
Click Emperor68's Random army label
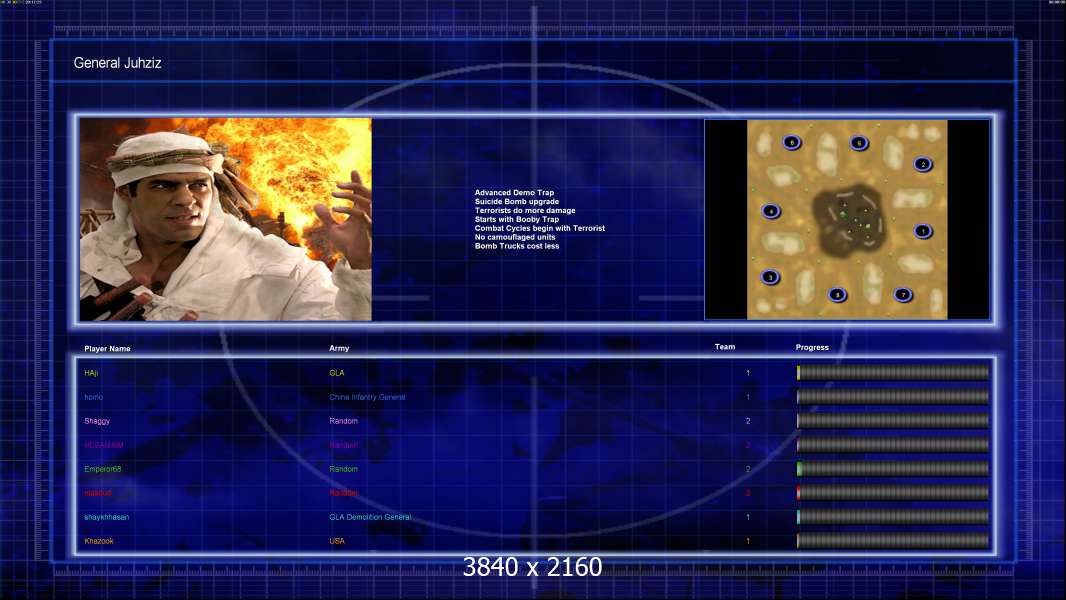(x=343, y=469)
